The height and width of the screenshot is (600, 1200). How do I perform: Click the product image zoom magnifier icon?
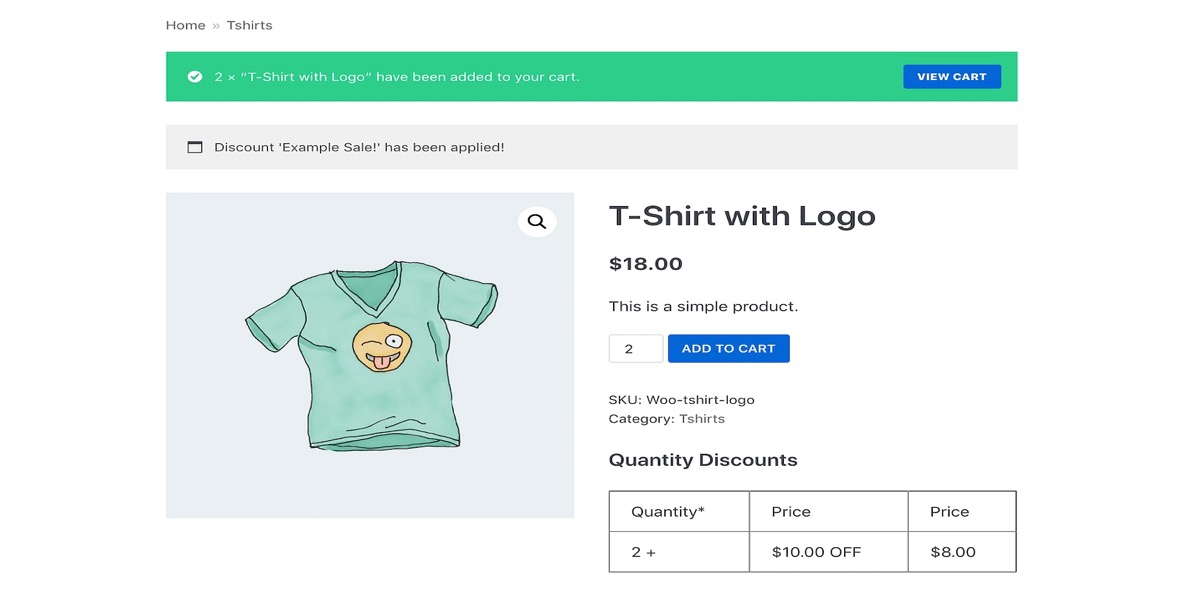(537, 222)
